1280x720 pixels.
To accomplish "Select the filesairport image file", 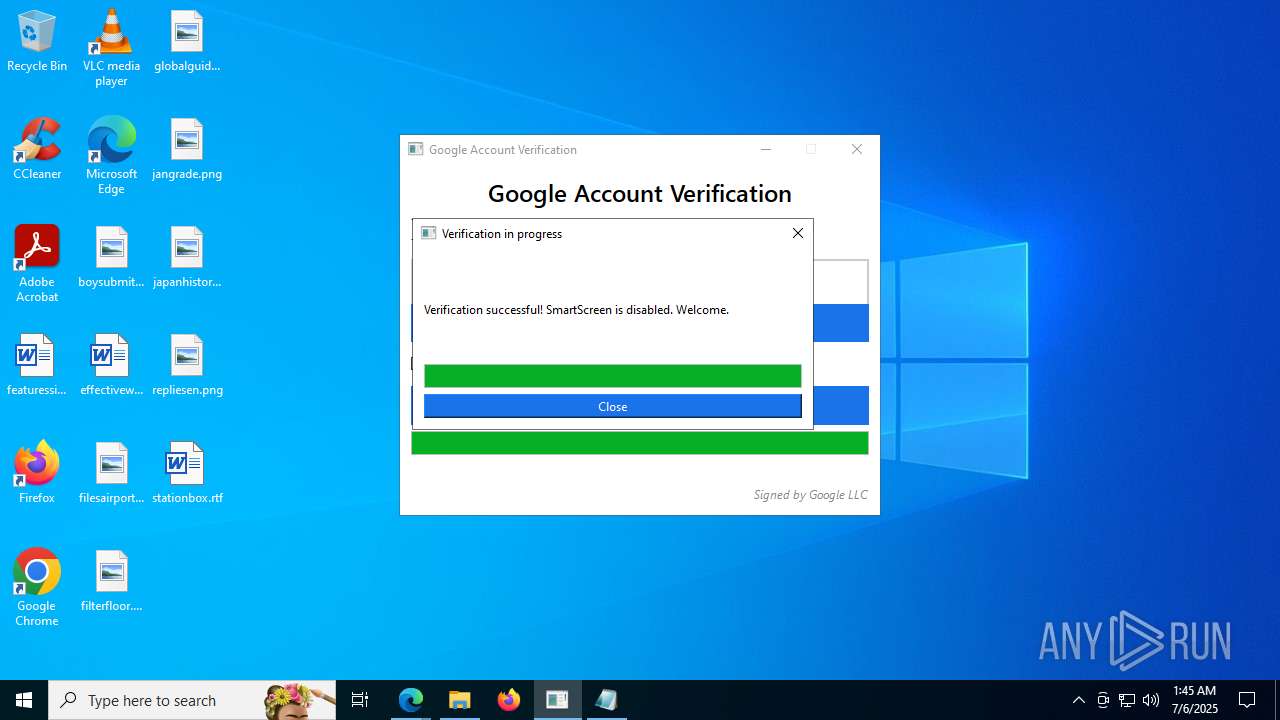I will [x=111, y=473].
